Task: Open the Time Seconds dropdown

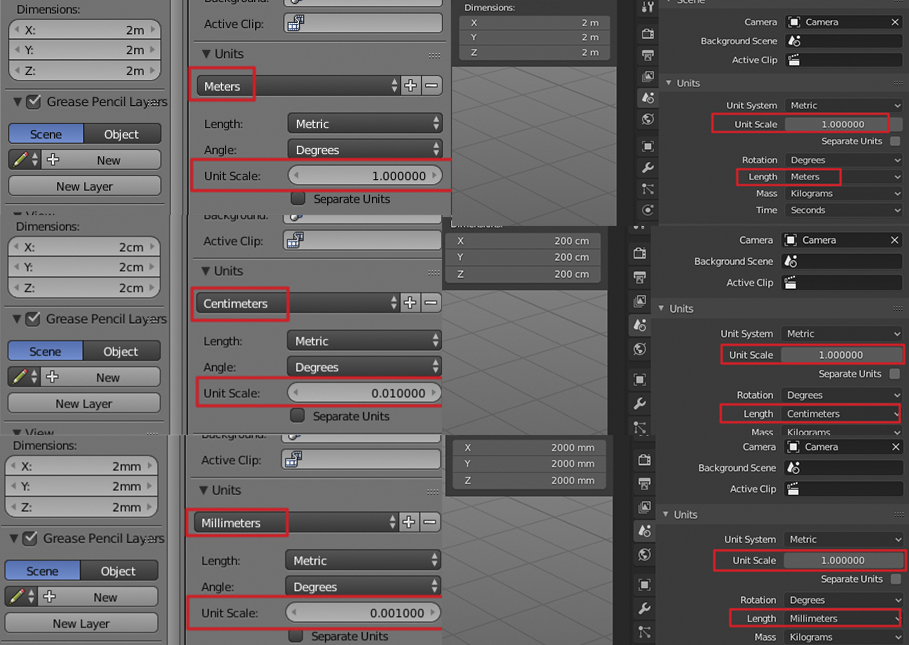Action: tap(843, 210)
